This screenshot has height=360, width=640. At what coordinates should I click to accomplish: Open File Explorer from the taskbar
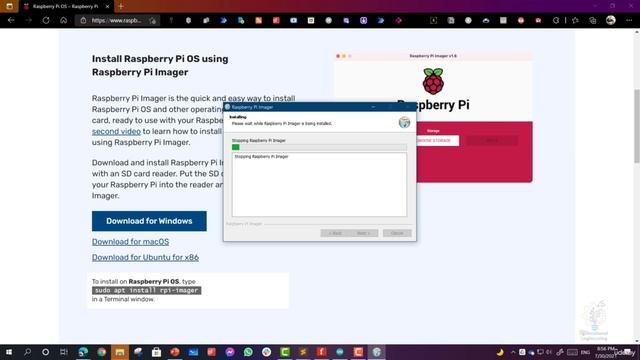click(120, 352)
